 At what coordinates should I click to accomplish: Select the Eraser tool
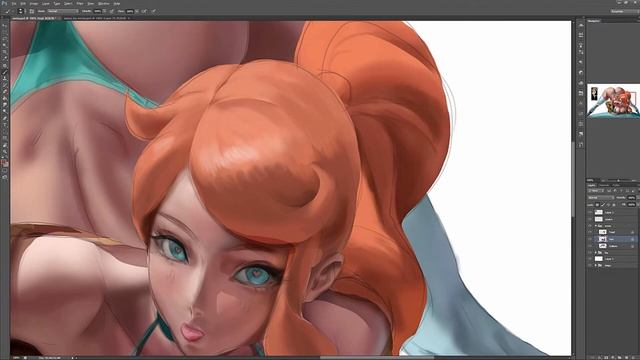5,91
